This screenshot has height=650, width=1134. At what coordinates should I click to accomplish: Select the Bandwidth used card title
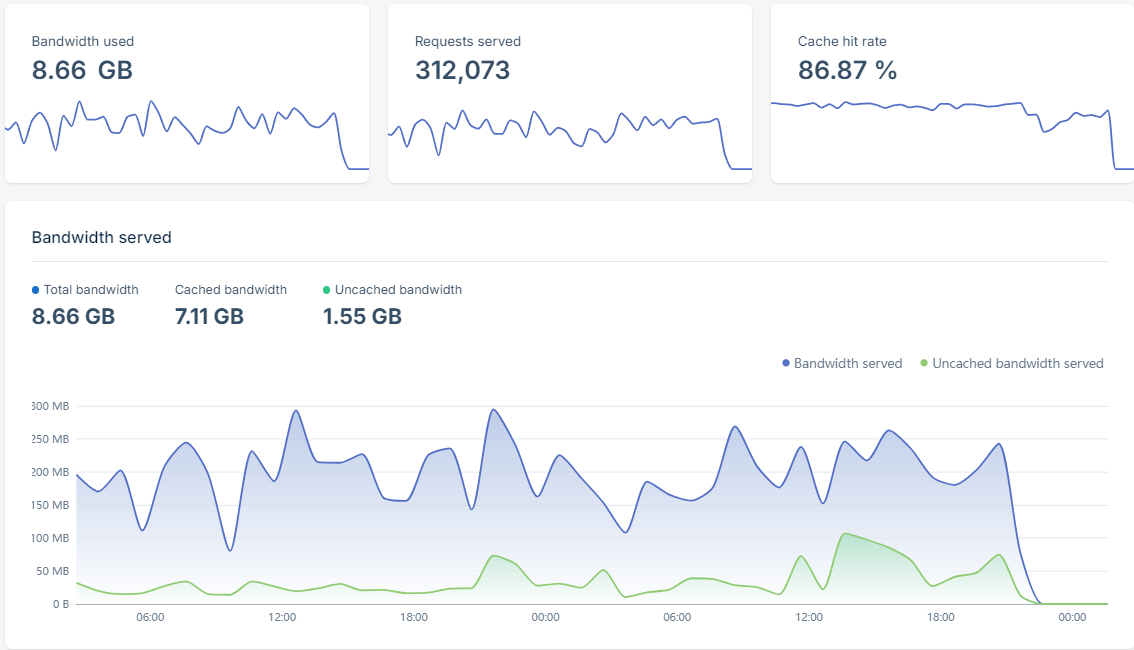click(83, 42)
